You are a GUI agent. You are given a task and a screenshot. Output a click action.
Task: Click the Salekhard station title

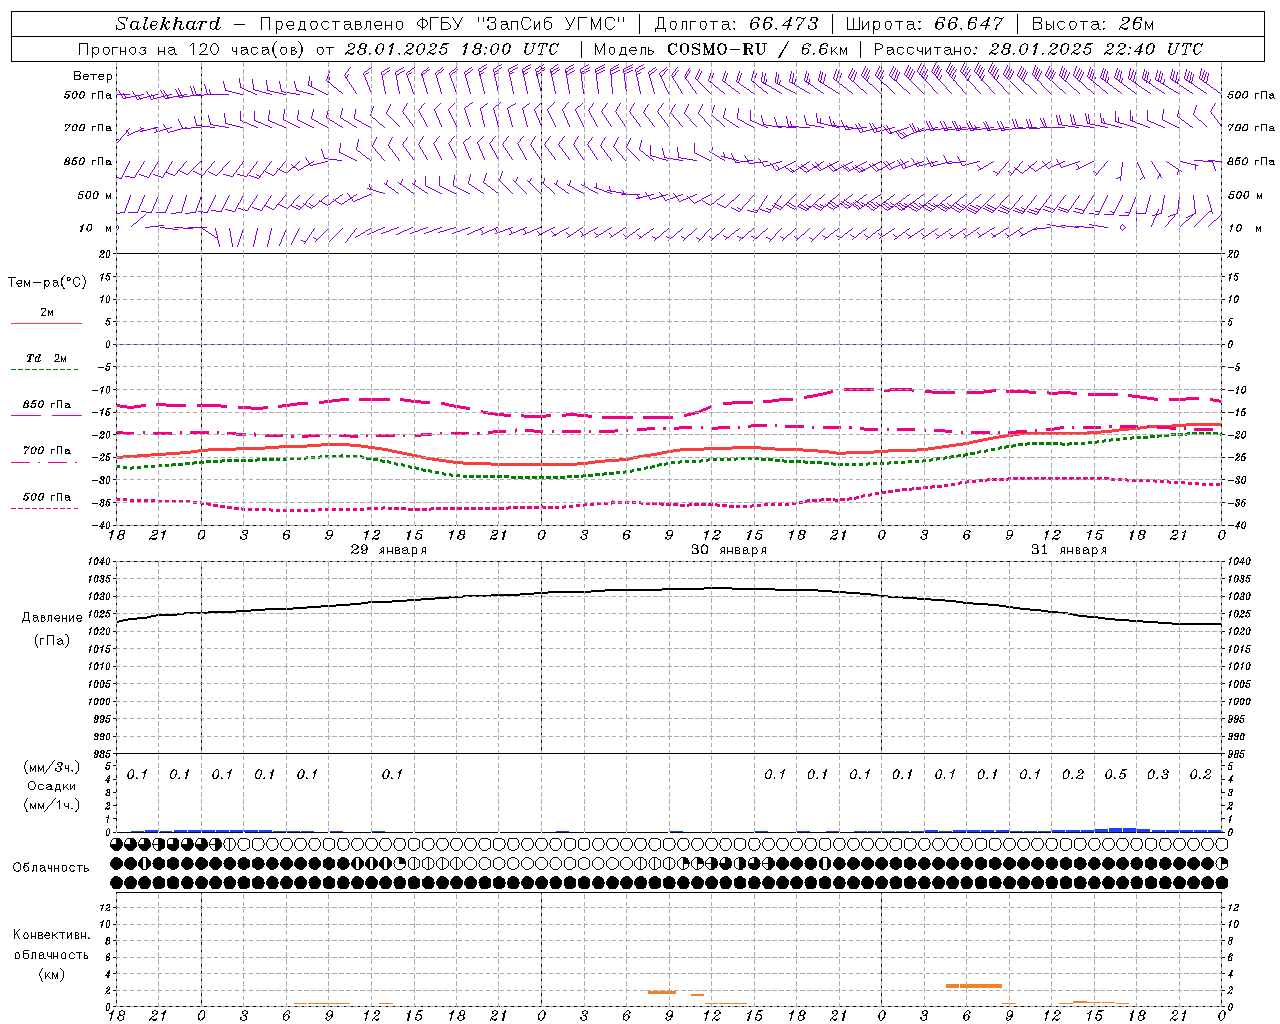168,24
